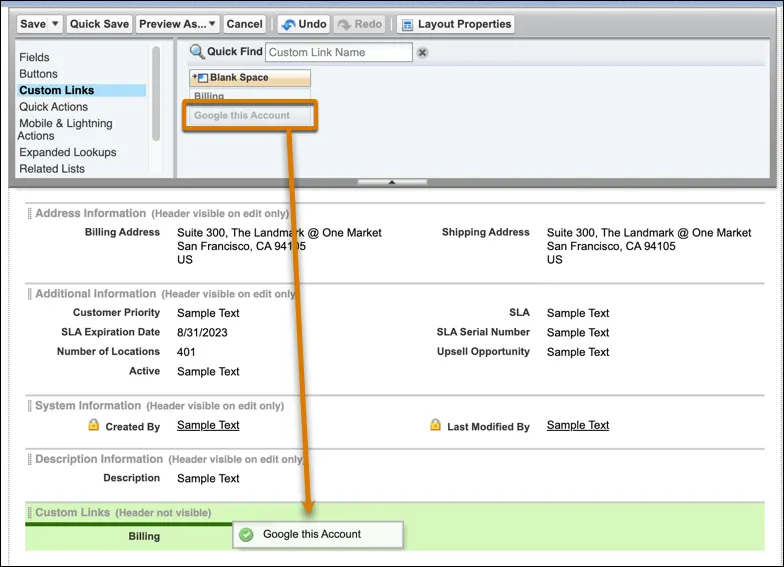Click the Shipping Address field label
The width and height of the screenshot is (784, 567).
point(486,232)
